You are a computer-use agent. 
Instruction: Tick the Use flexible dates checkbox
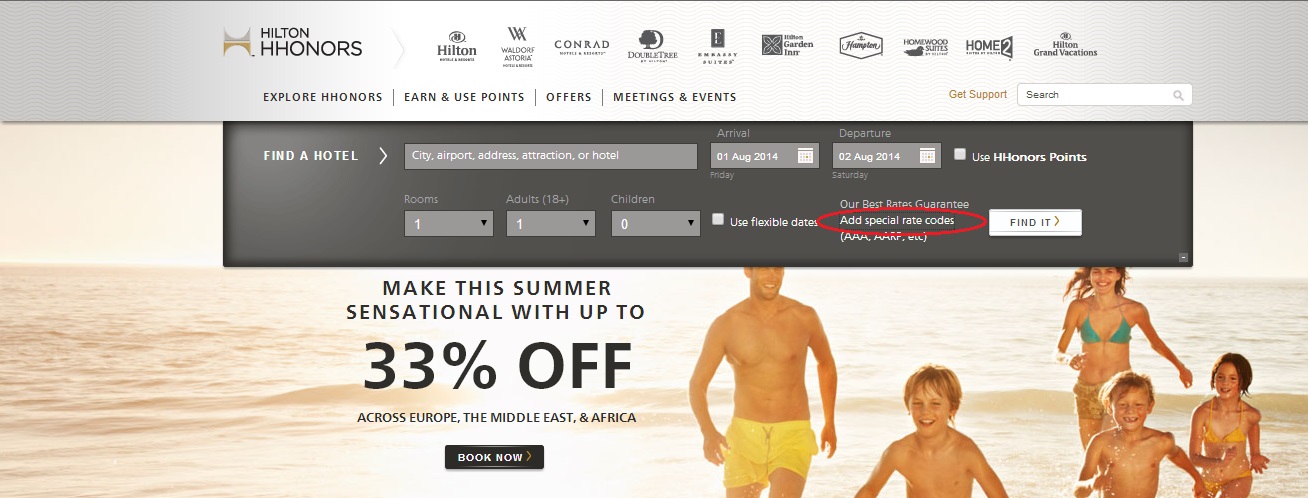pos(718,219)
